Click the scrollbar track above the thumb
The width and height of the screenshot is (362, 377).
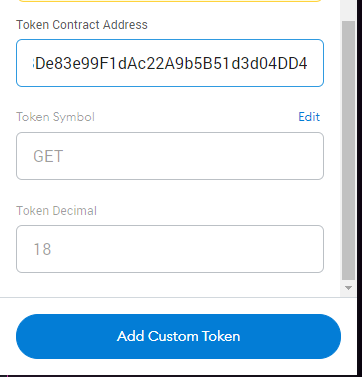click(348, 10)
